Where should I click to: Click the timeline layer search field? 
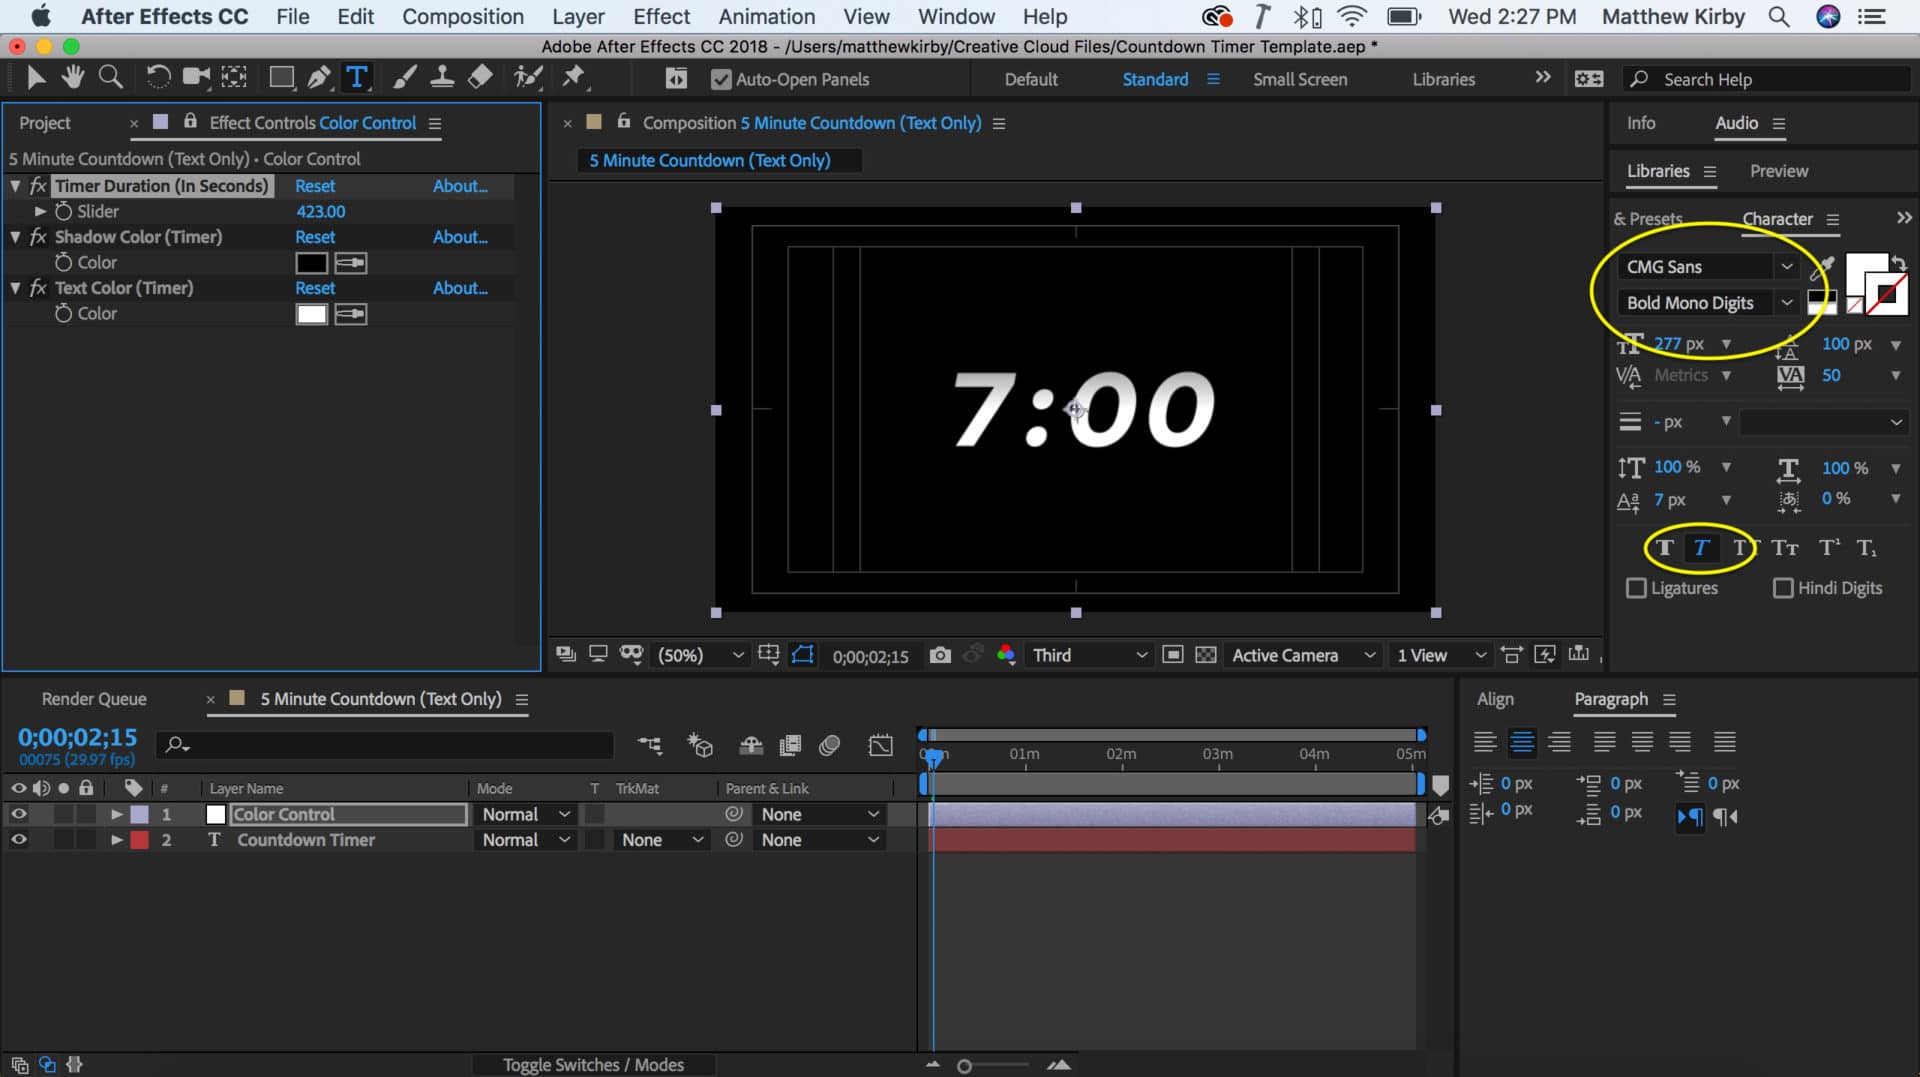click(385, 745)
